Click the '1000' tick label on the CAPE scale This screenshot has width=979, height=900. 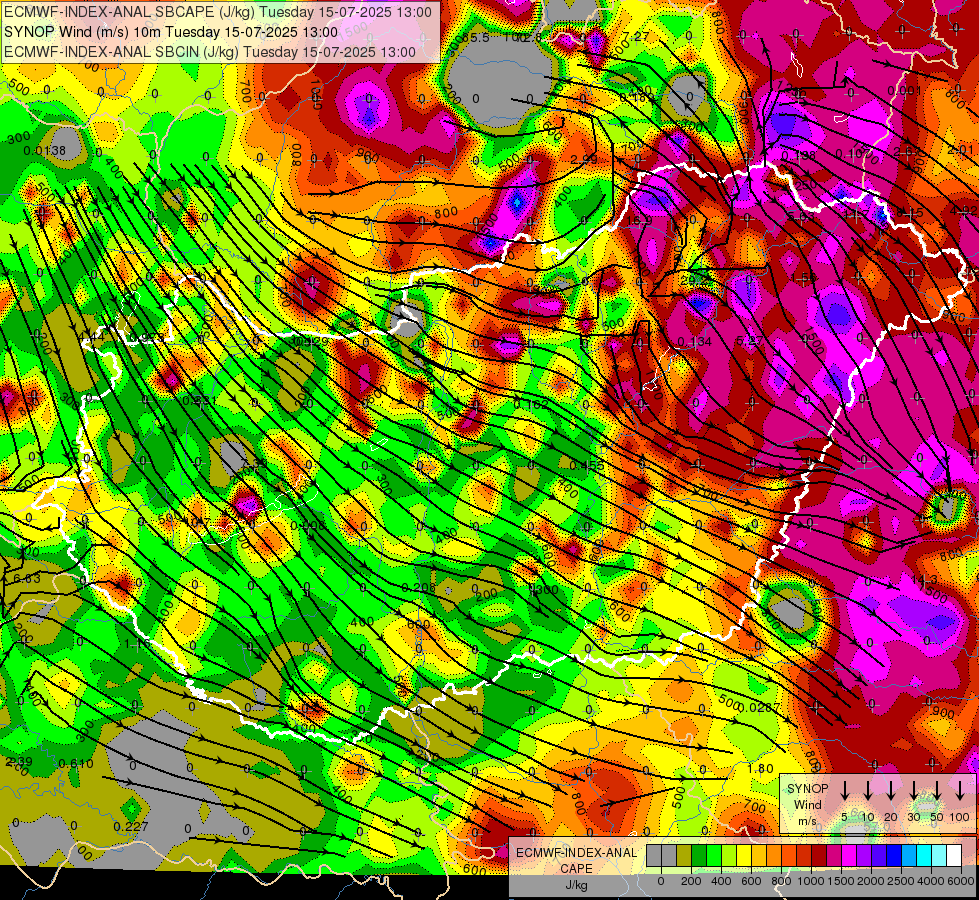[x=811, y=881]
